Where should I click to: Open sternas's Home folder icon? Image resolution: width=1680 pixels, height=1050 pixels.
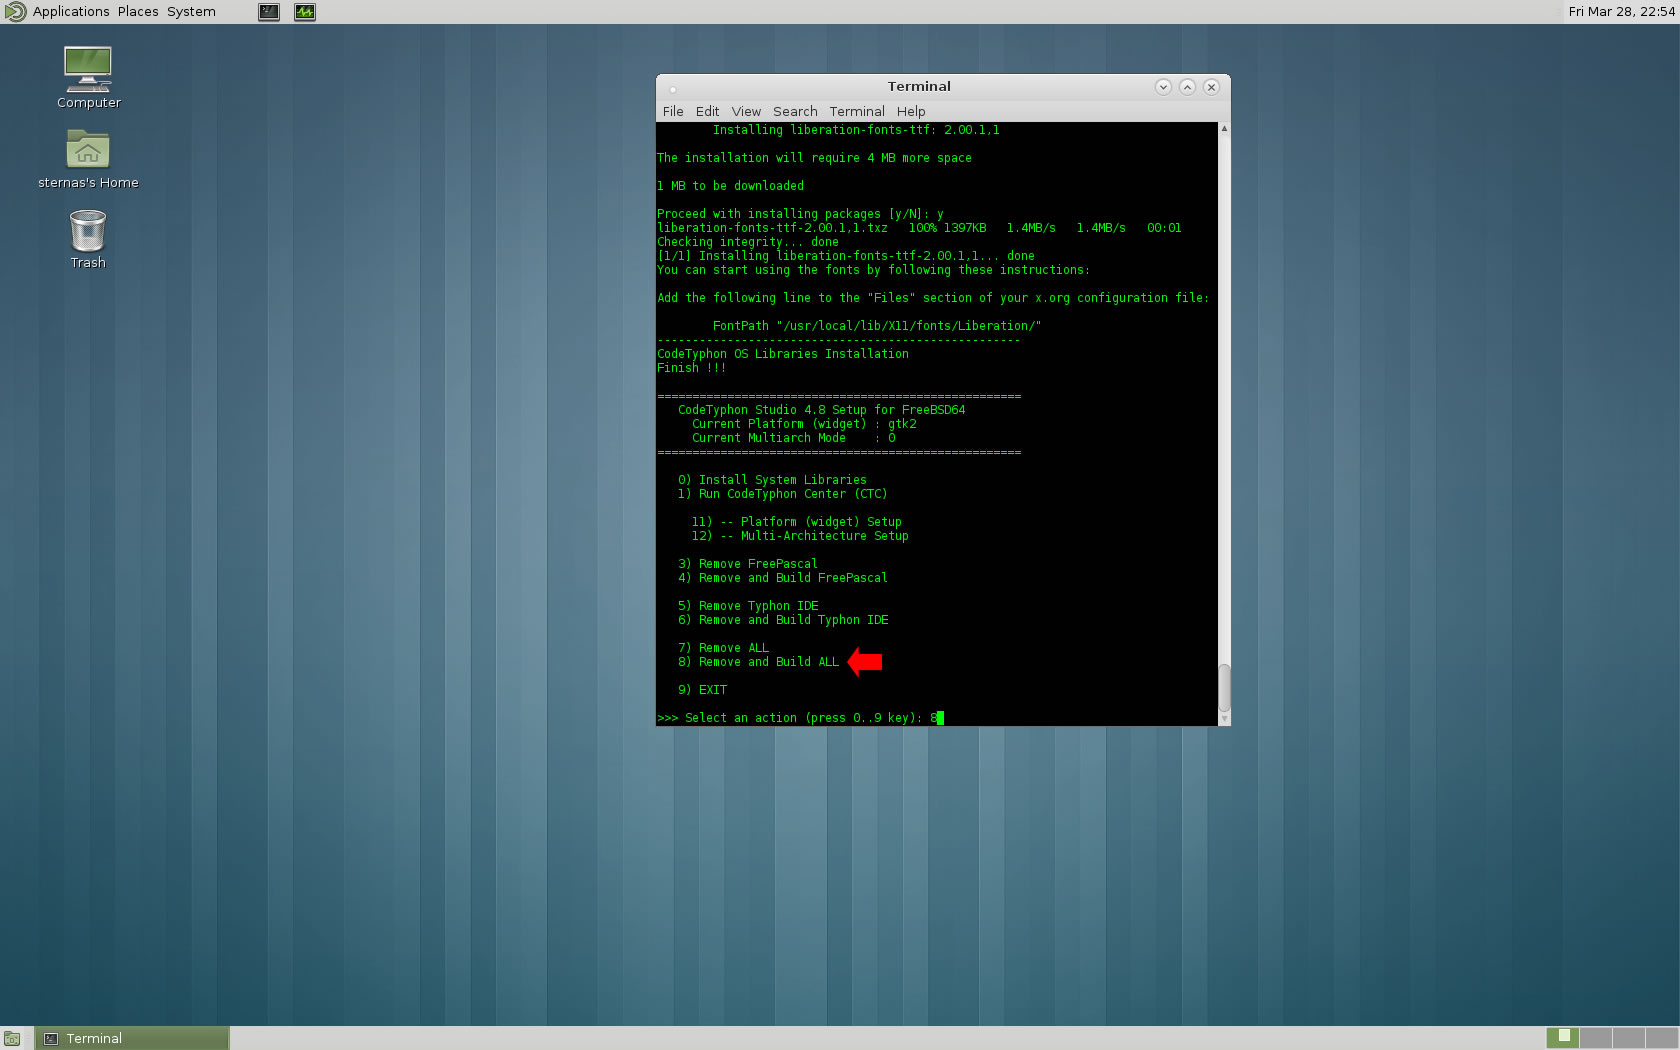[x=88, y=158]
